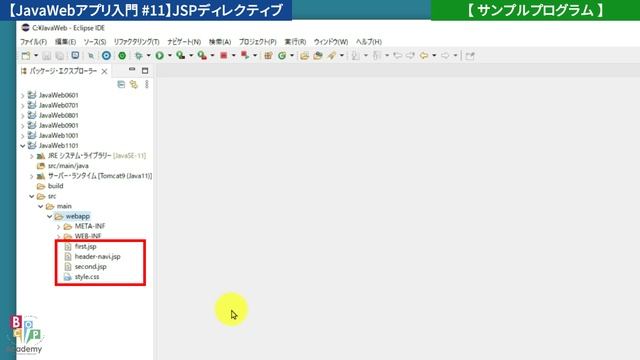This screenshot has height=360, width=640.
Task: Open the Debug dropdown arrow
Action: (x=148, y=56)
